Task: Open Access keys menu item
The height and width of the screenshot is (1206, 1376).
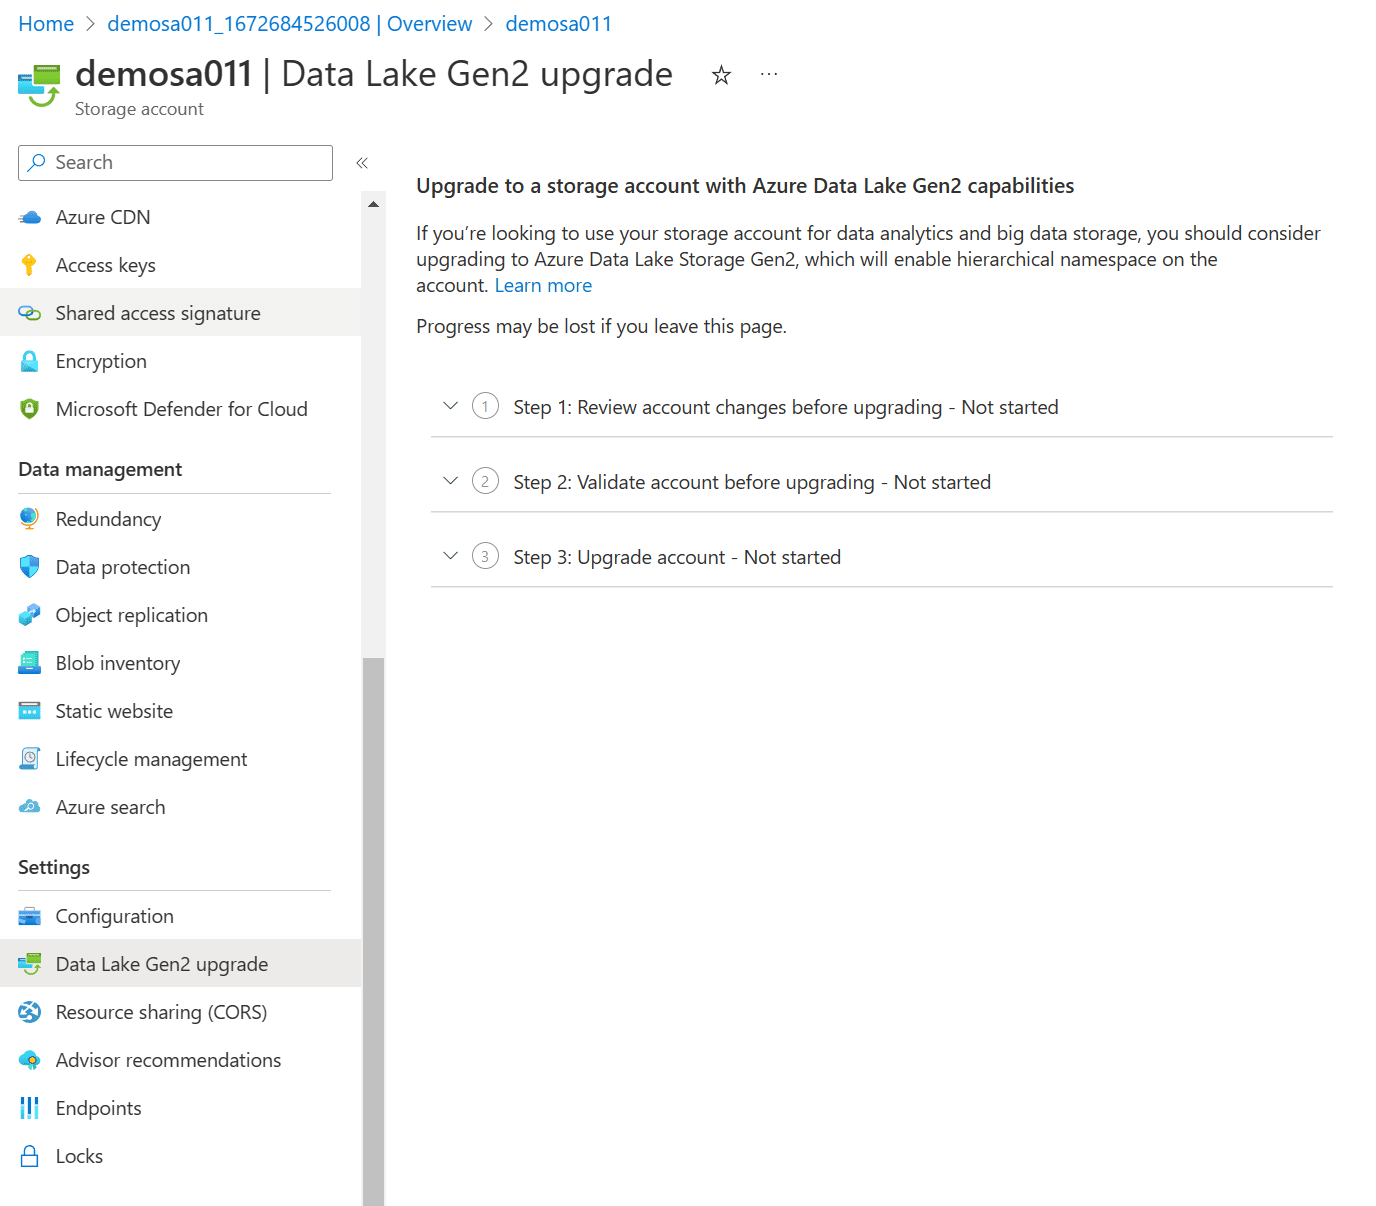Action: 180,265
